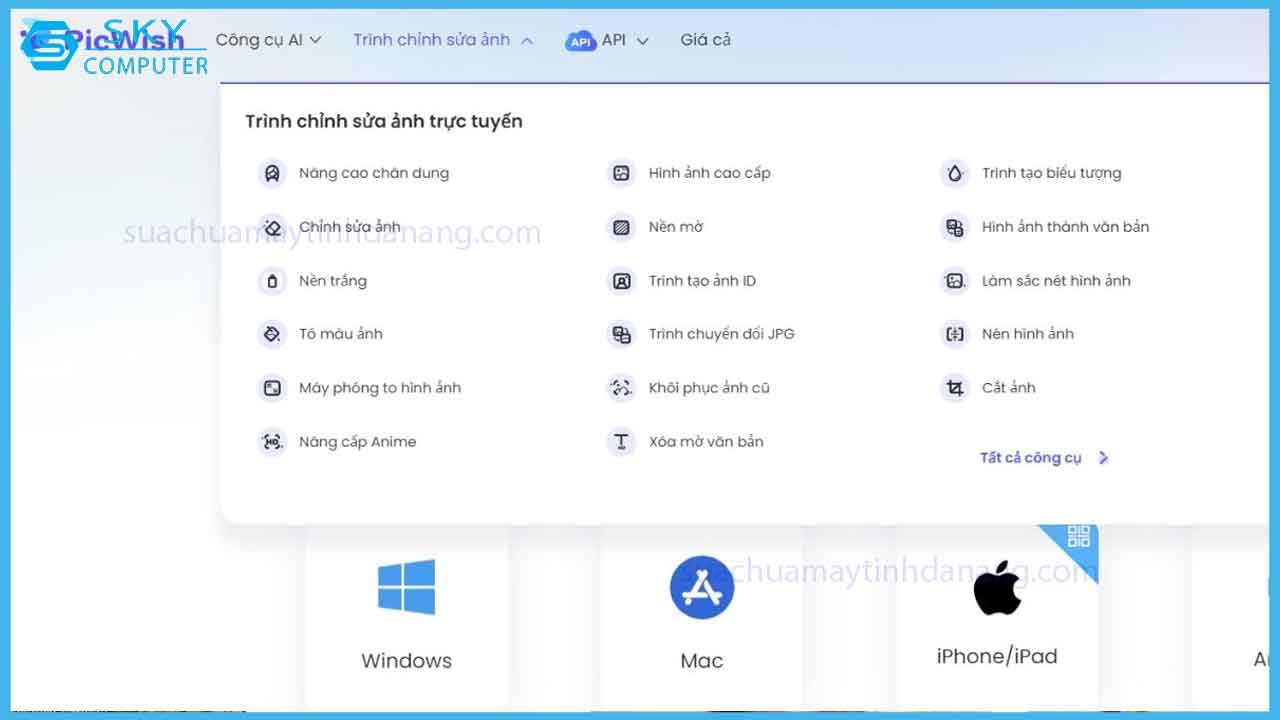Choose Nâng cấp Anime entry
The width and height of the screenshot is (1280, 720).
click(357, 442)
